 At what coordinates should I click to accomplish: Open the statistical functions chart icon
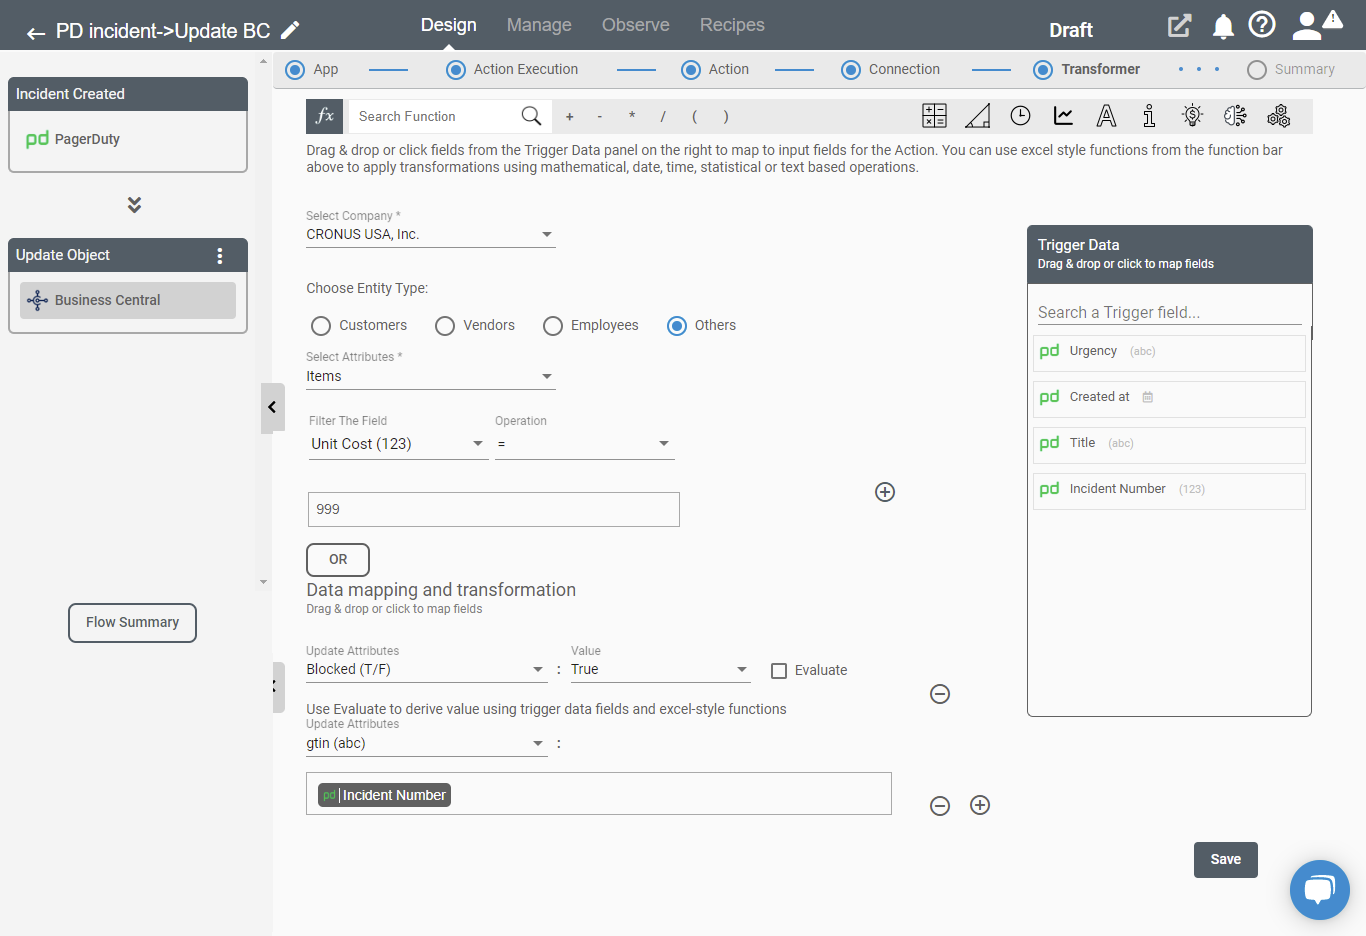[x=1064, y=116]
